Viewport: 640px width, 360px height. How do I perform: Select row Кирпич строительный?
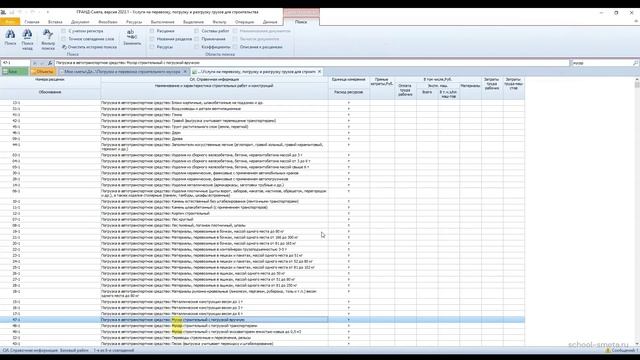(x=262, y=213)
